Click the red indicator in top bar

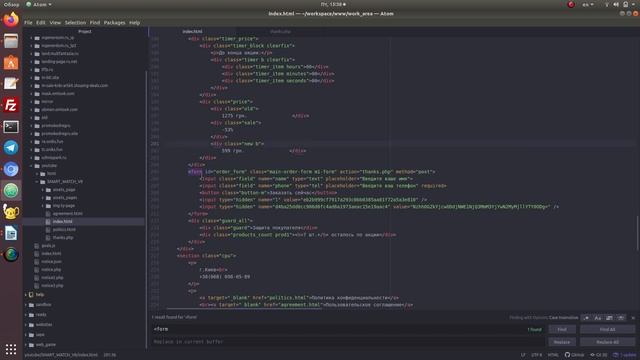tap(571, 4)
